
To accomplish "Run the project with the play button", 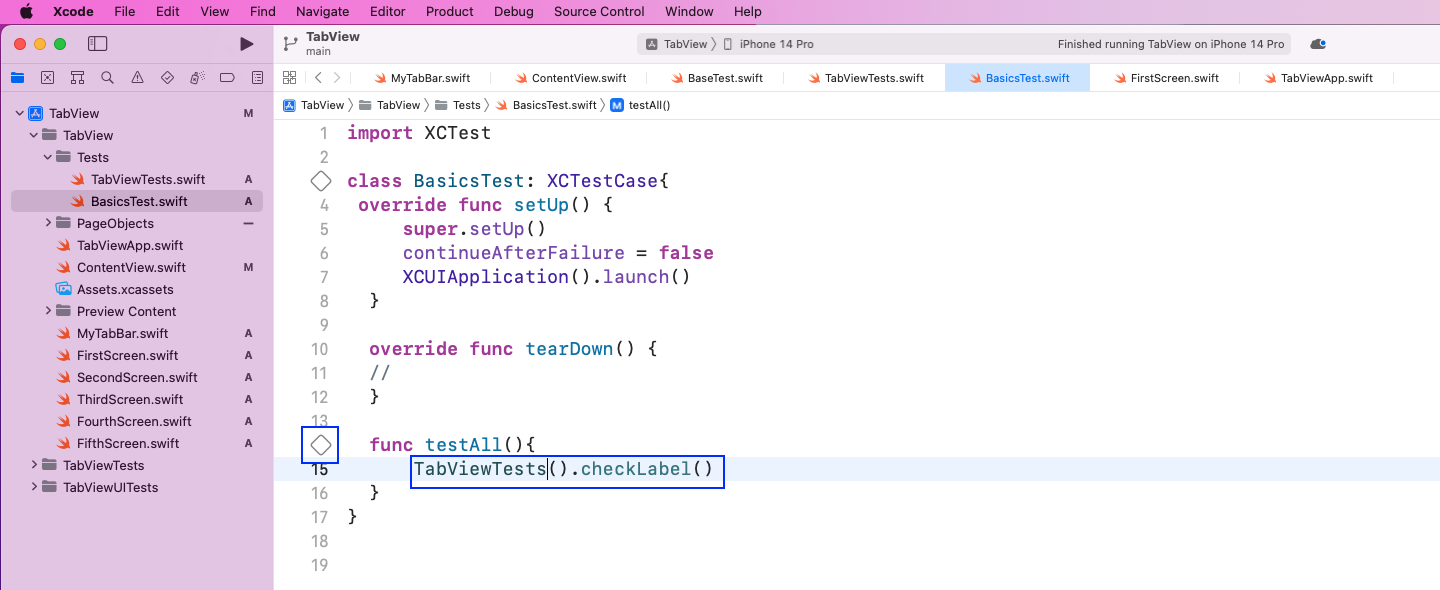I will click(247, 44).
